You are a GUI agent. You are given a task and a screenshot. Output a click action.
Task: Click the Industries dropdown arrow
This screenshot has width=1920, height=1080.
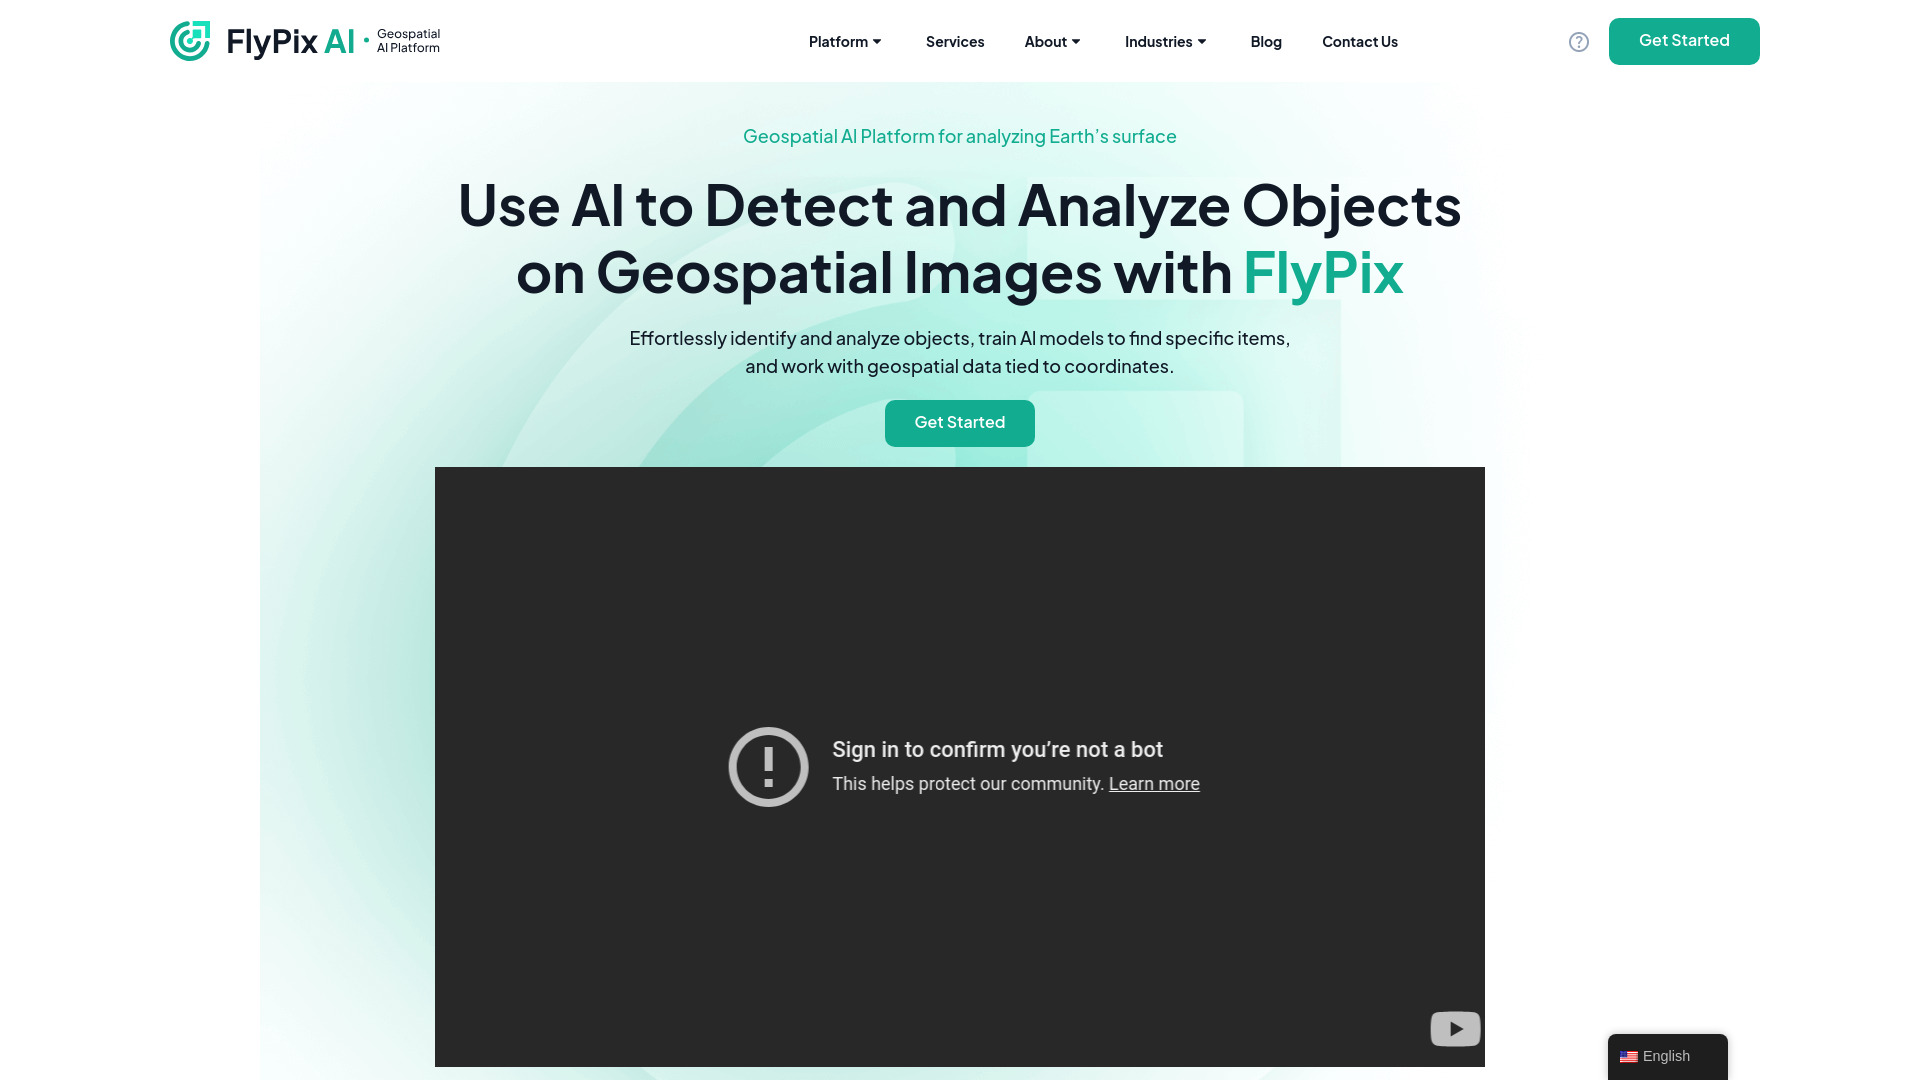point(1201,41)
